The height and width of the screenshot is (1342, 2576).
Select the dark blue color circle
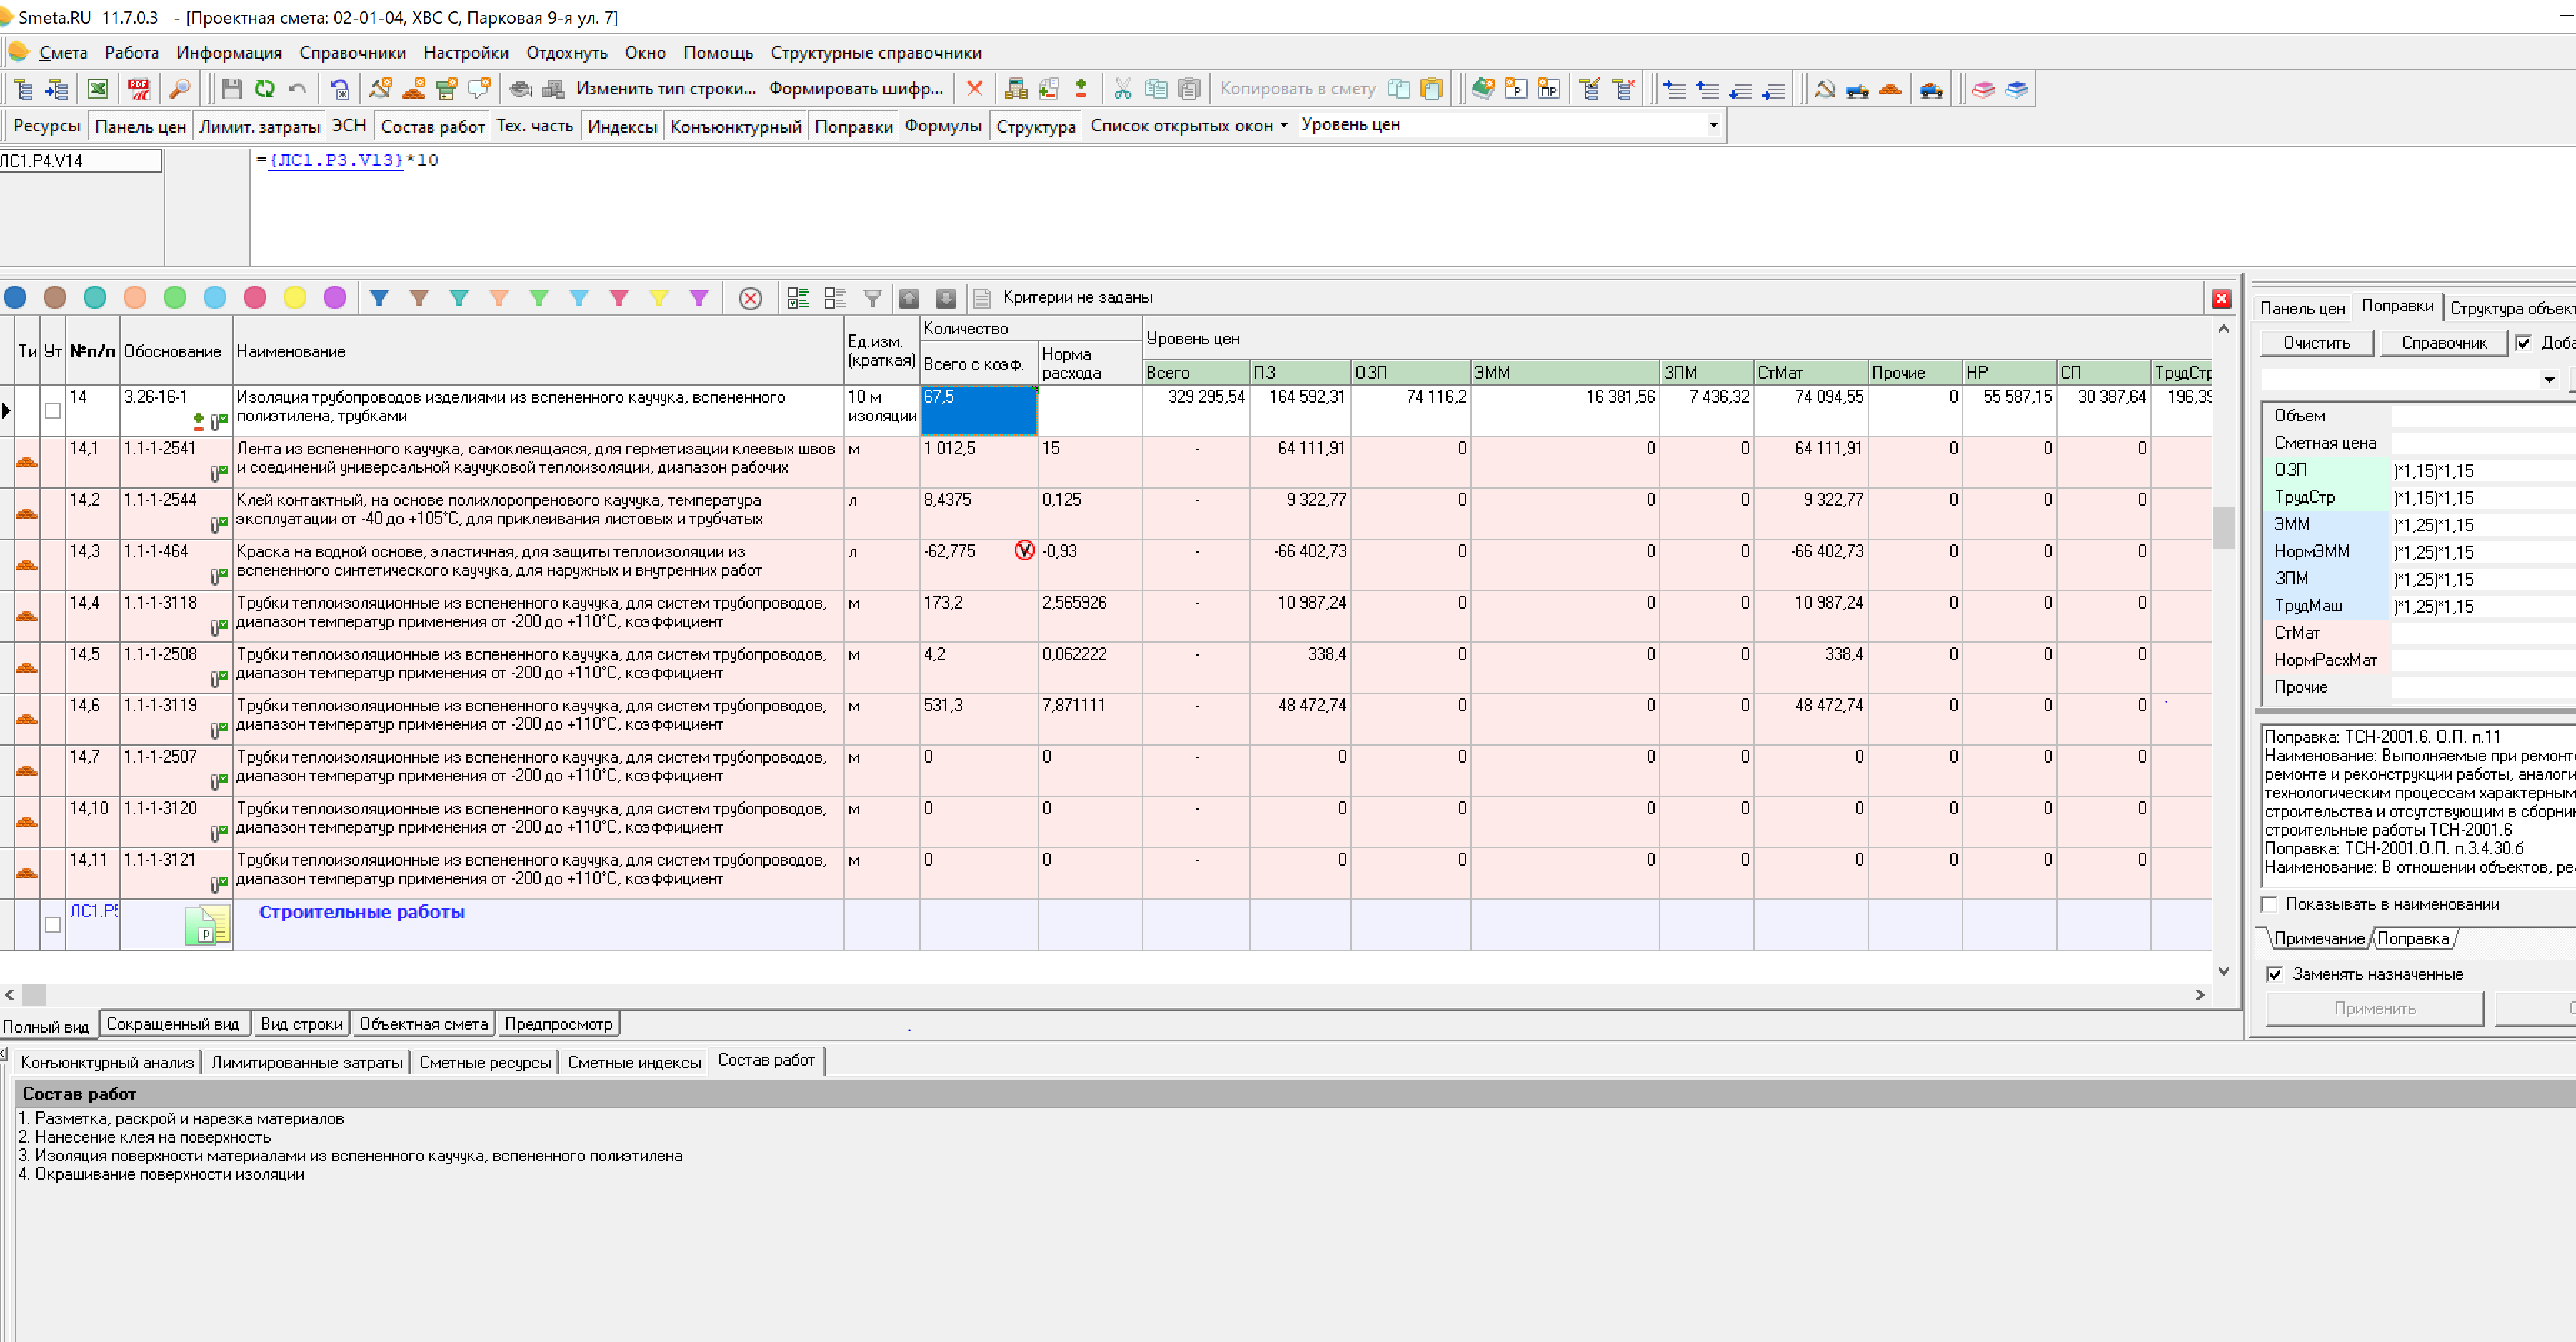point(15,298)
